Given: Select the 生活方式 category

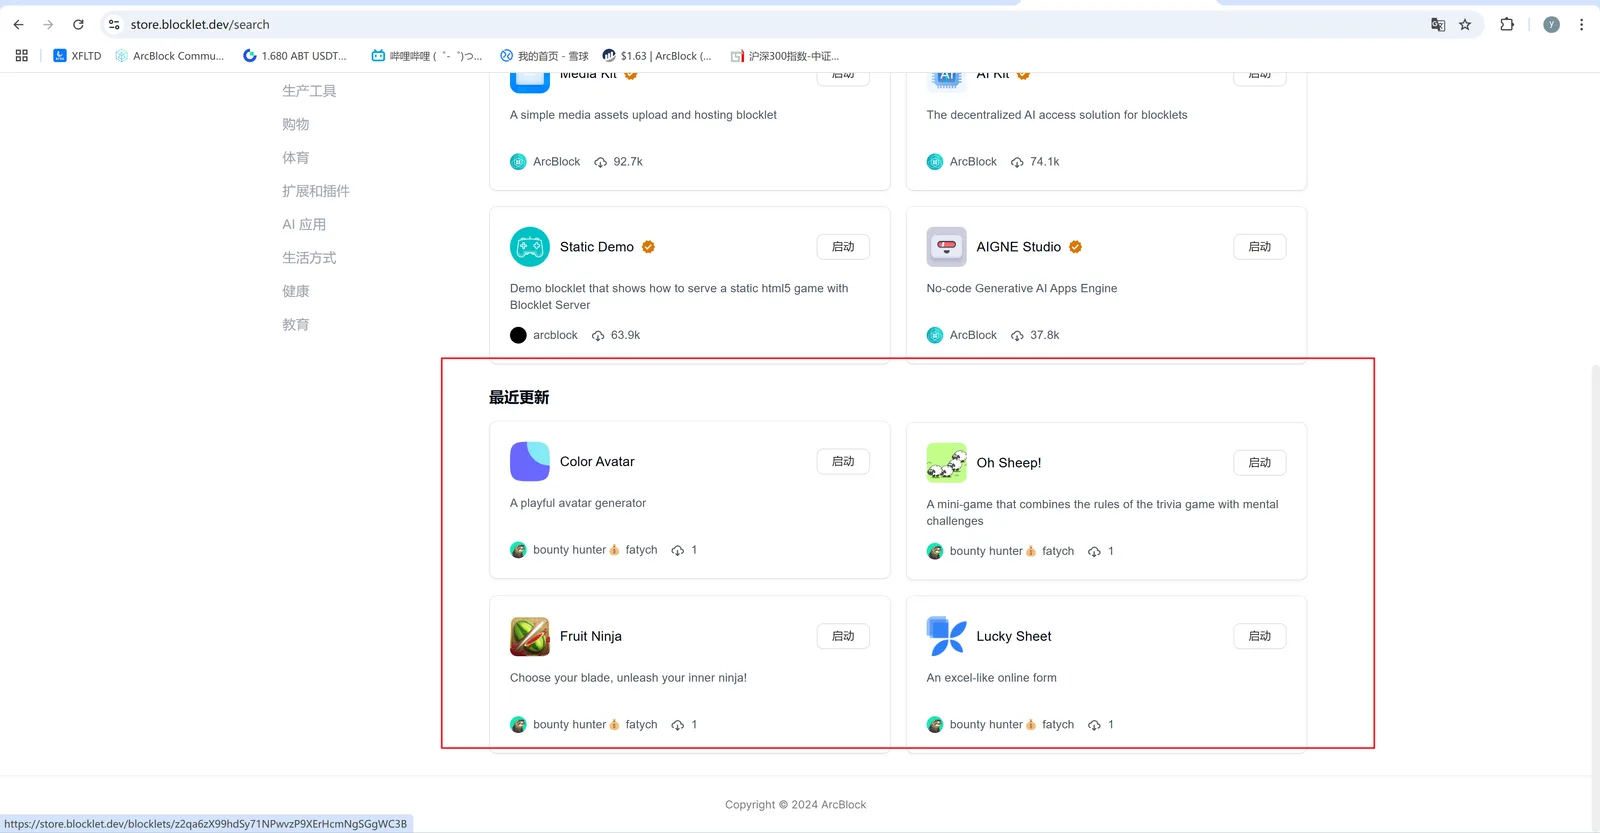Looking at the screenshot, I should tap(309, 258).
